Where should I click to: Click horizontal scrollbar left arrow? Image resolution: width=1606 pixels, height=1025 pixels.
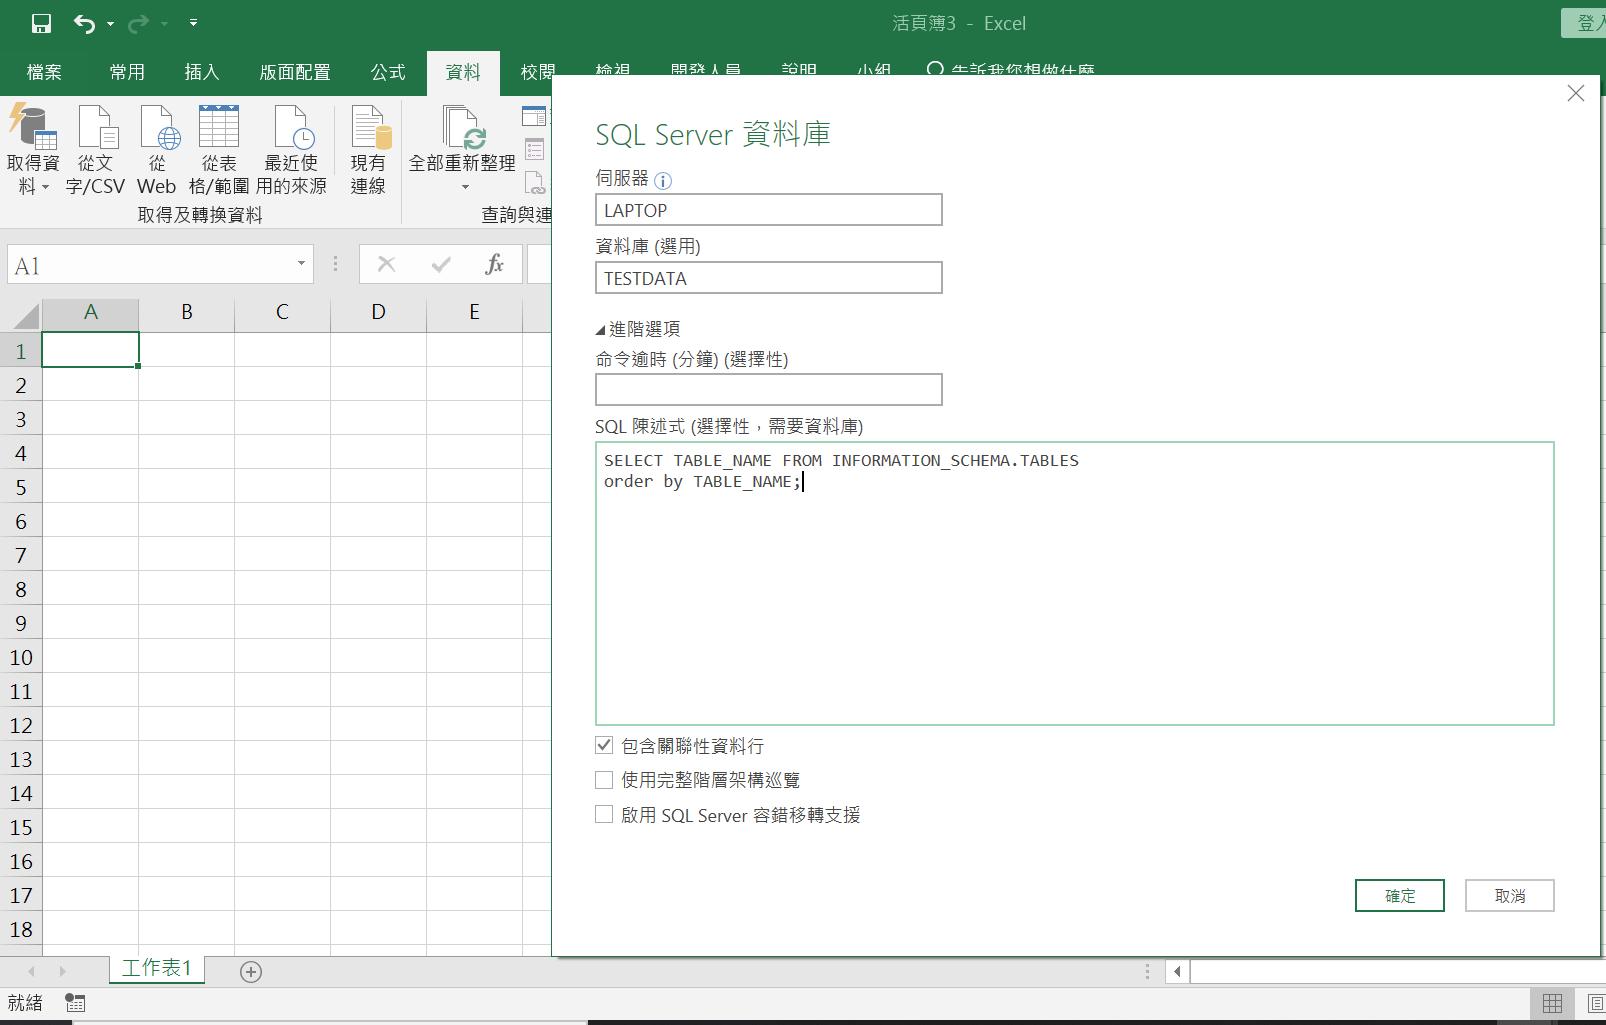coord(1178,971)
